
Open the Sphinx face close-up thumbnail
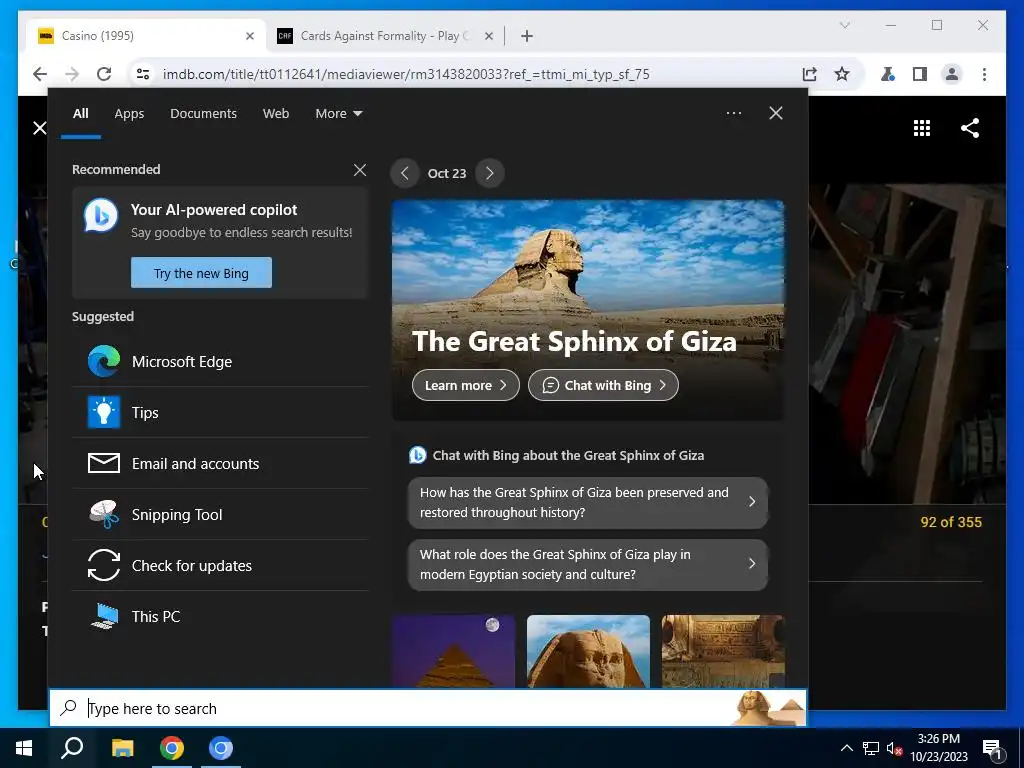(588, 650)
